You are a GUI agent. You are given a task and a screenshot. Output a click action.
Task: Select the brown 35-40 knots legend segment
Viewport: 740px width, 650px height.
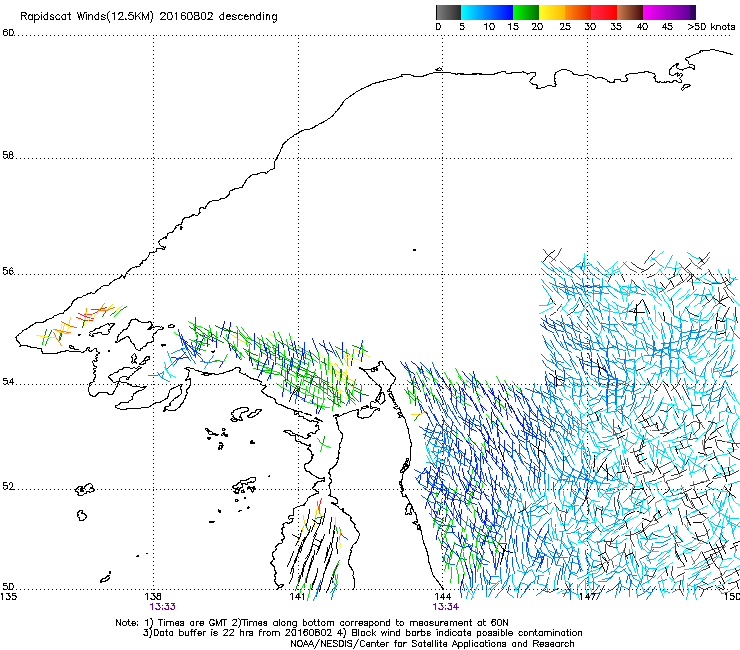(x=630, y=12)
